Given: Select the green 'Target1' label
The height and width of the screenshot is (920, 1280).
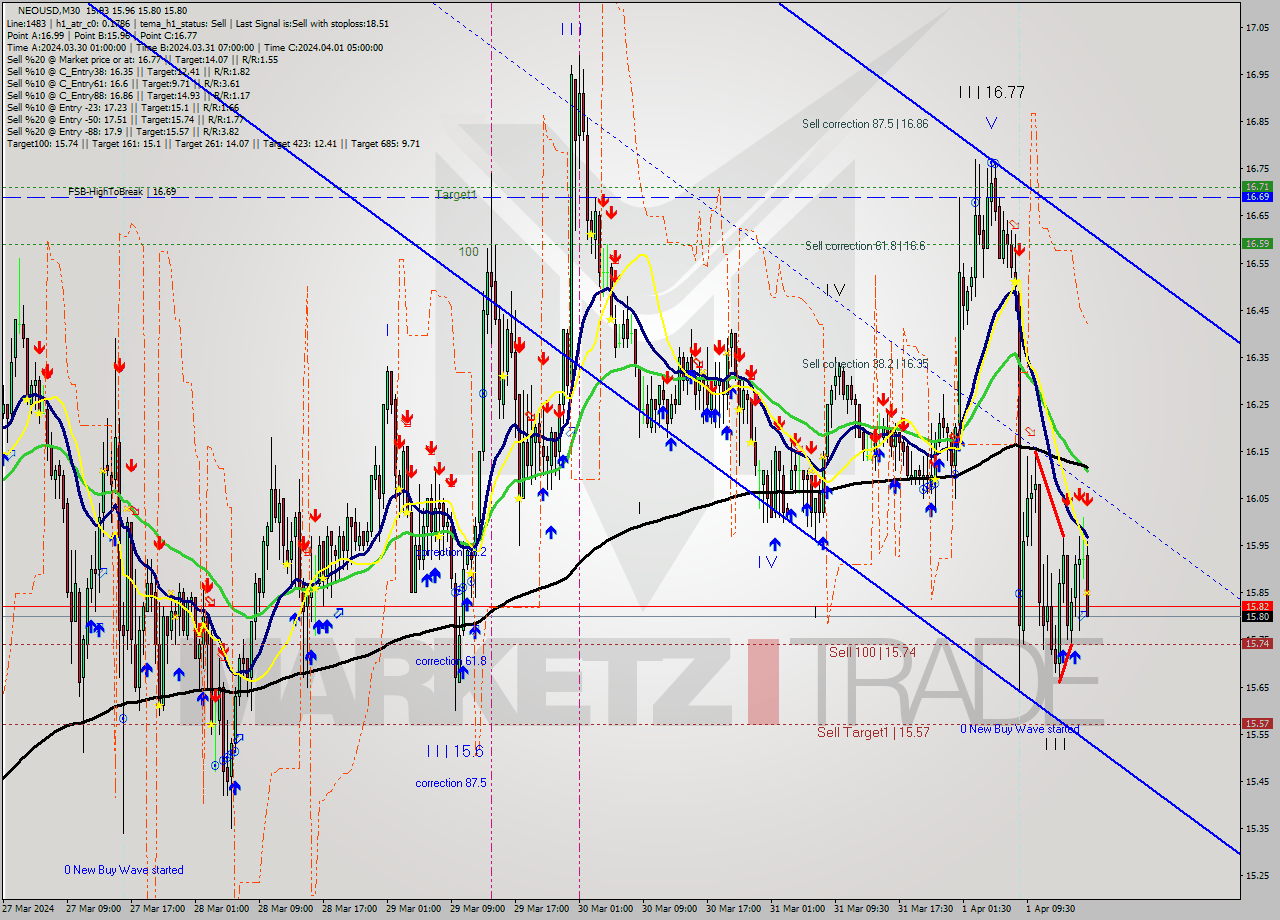Looking at the screenshot, I should (455, 195).
